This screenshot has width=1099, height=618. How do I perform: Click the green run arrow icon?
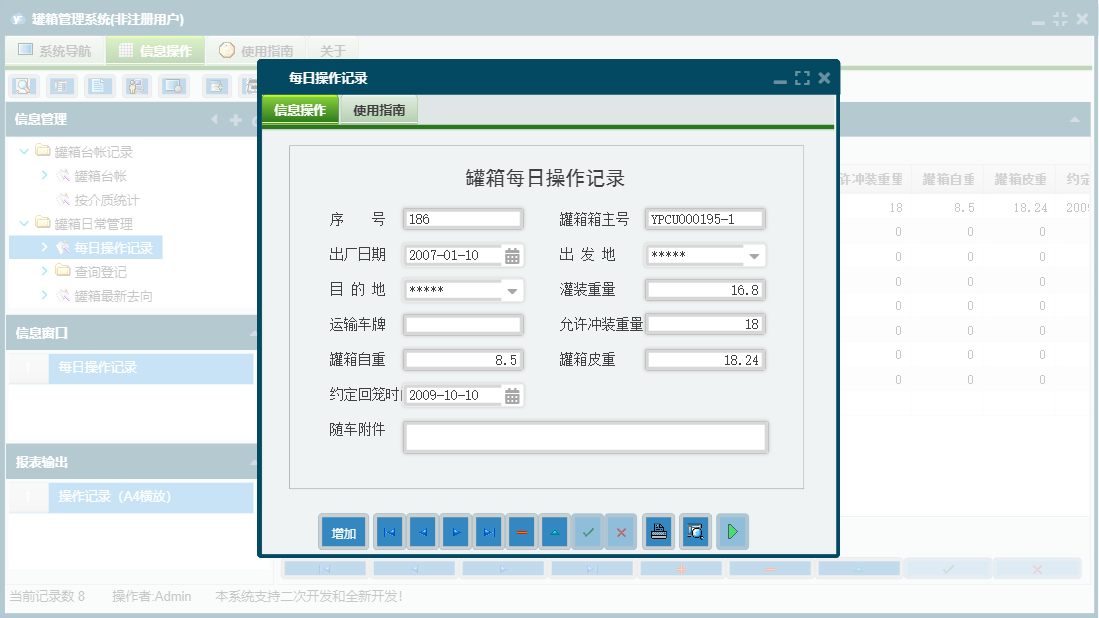pyautogui.click(x=732, y=531)
